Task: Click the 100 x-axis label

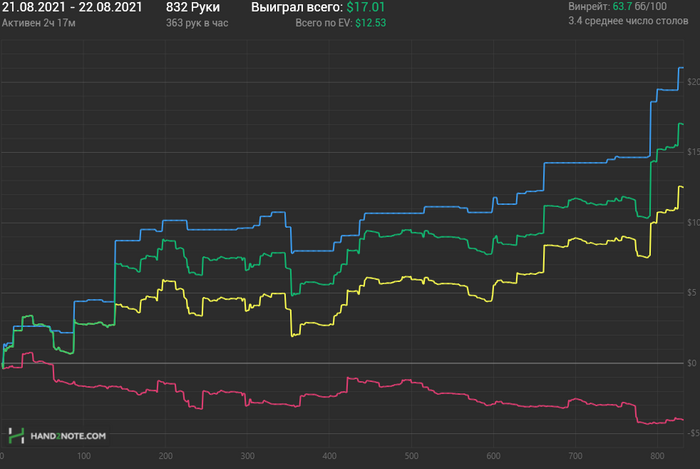Action: [x=83, y=456]
